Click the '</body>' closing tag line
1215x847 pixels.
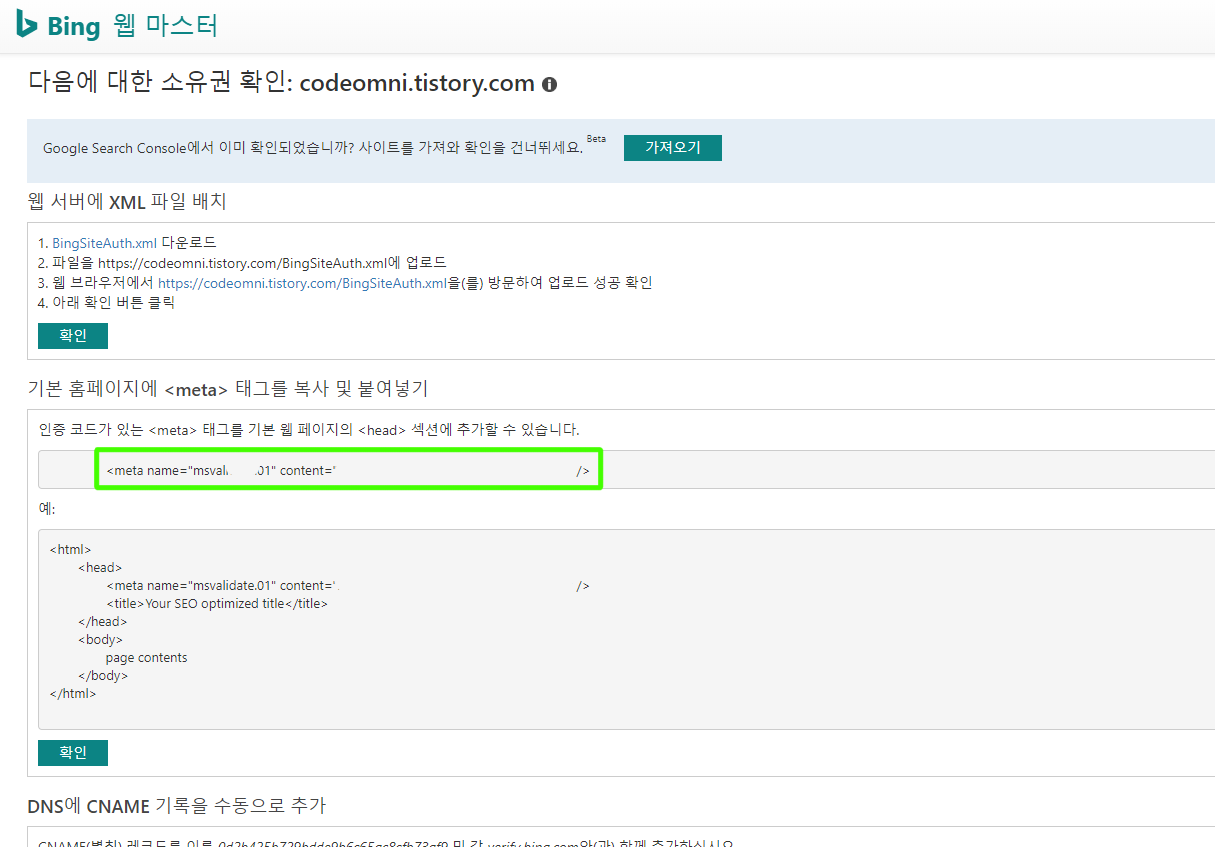[103, 676]
